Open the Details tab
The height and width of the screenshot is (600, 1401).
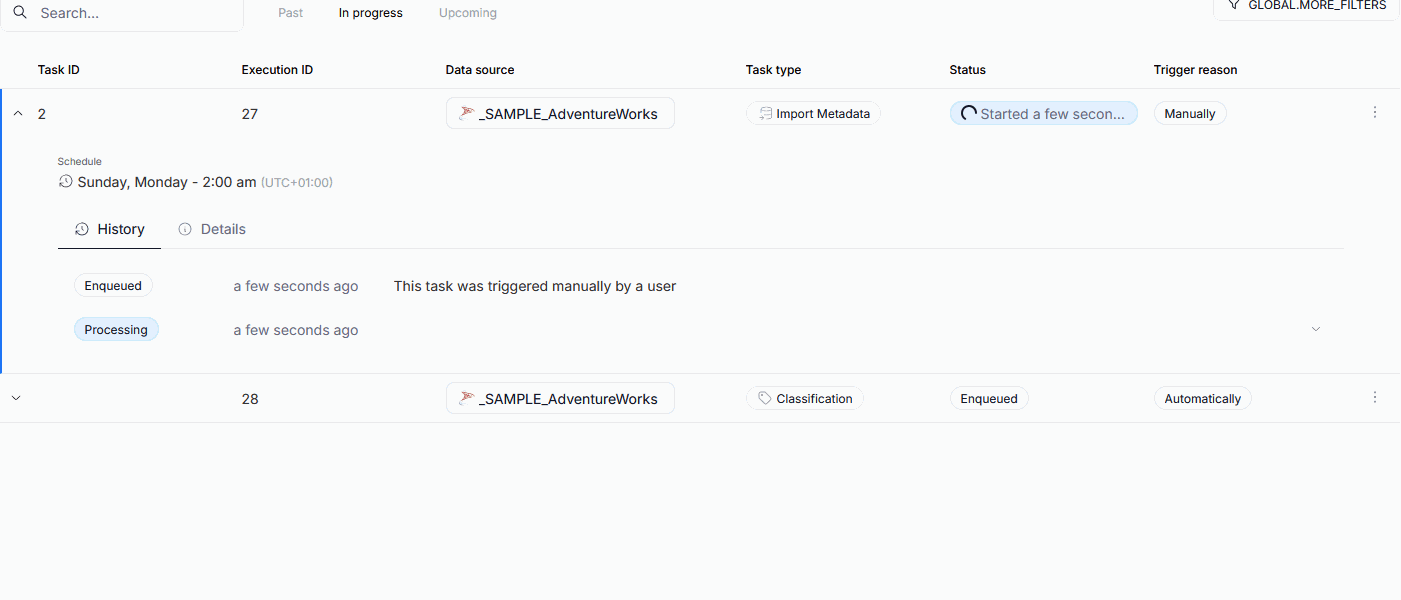[x=212, y=229]
